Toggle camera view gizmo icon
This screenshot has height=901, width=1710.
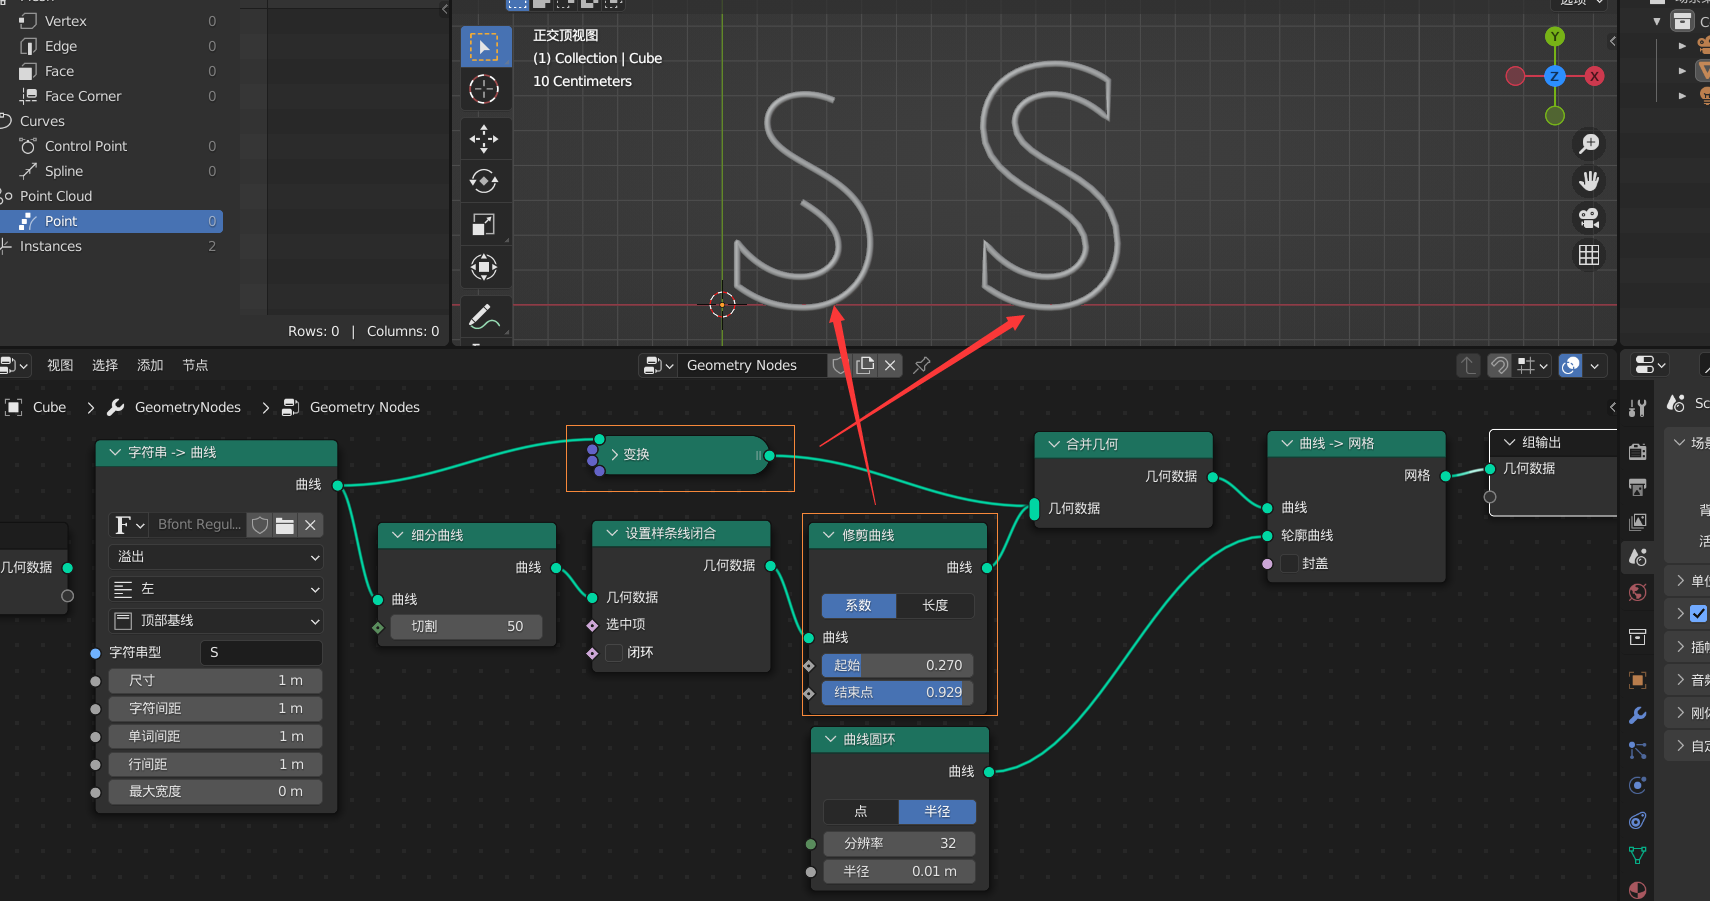(x=1589, y=218)
